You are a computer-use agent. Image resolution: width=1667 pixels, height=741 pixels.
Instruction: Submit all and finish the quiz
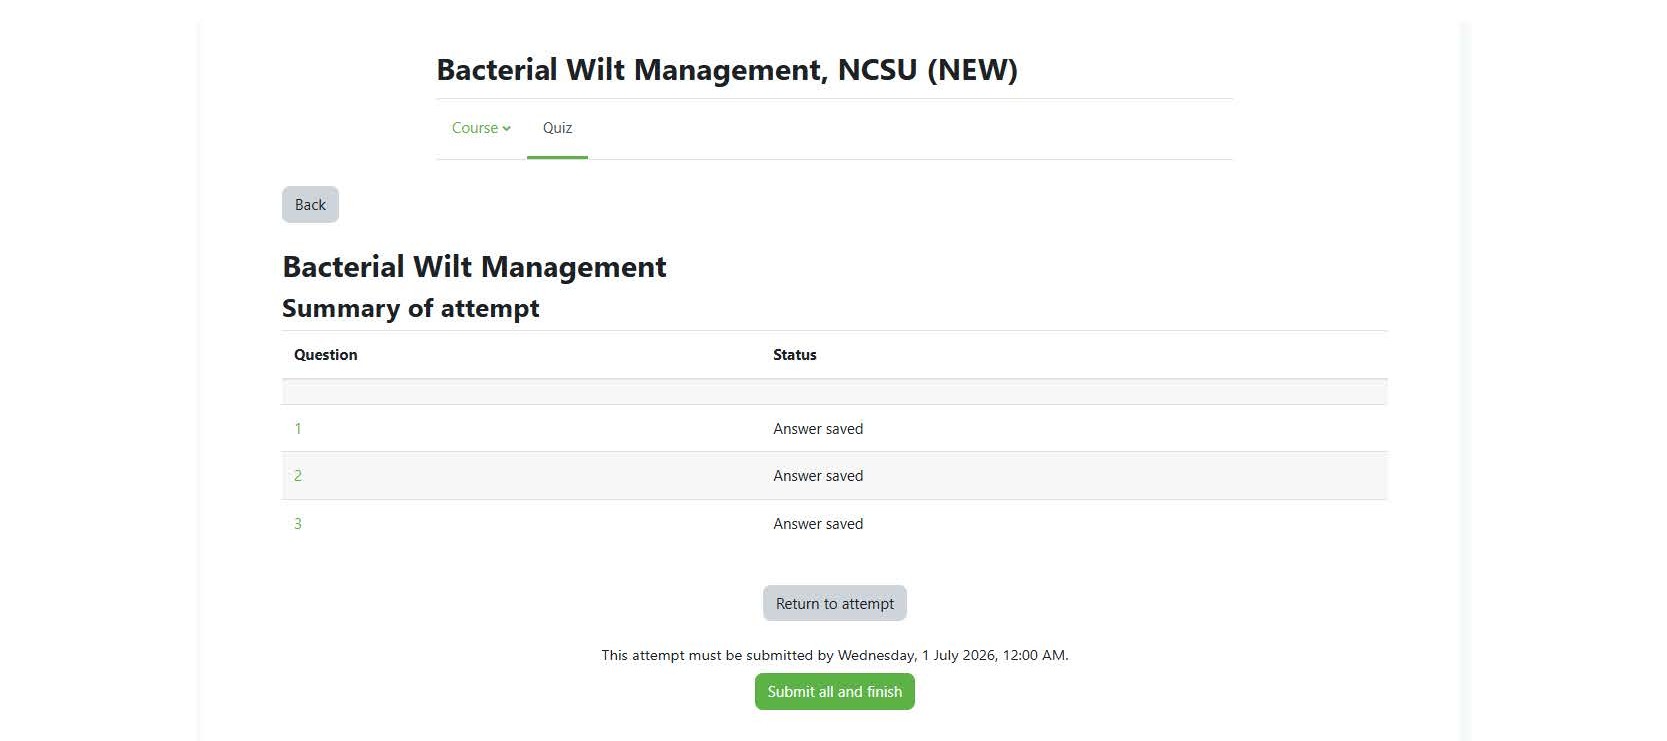(834, 692)
